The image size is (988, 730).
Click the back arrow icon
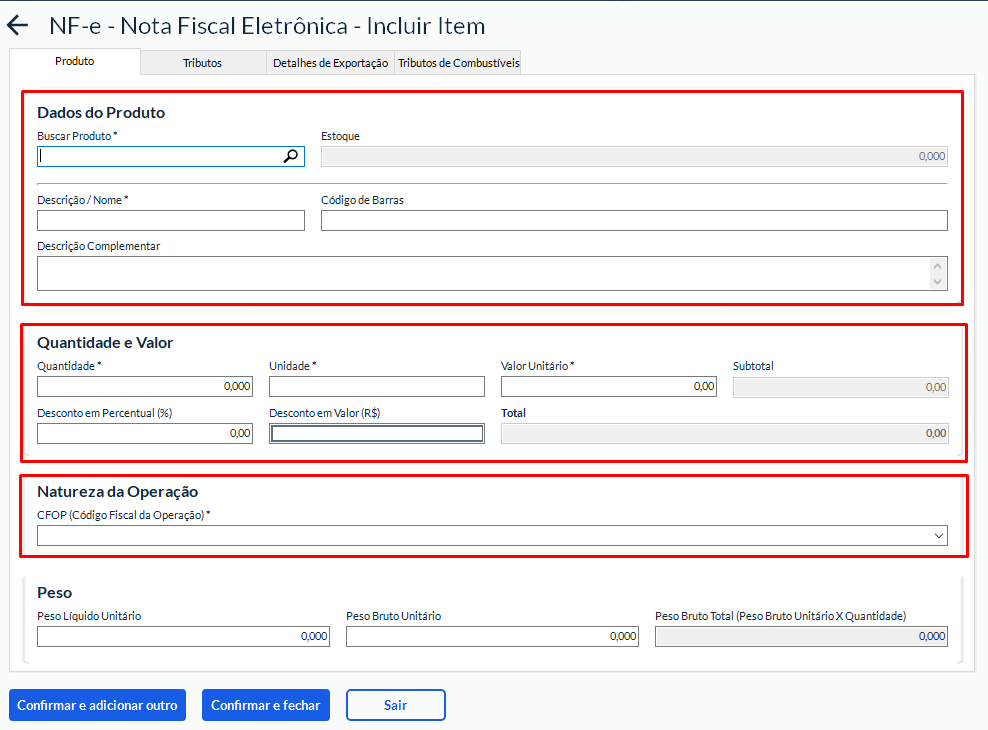(18, 26)
